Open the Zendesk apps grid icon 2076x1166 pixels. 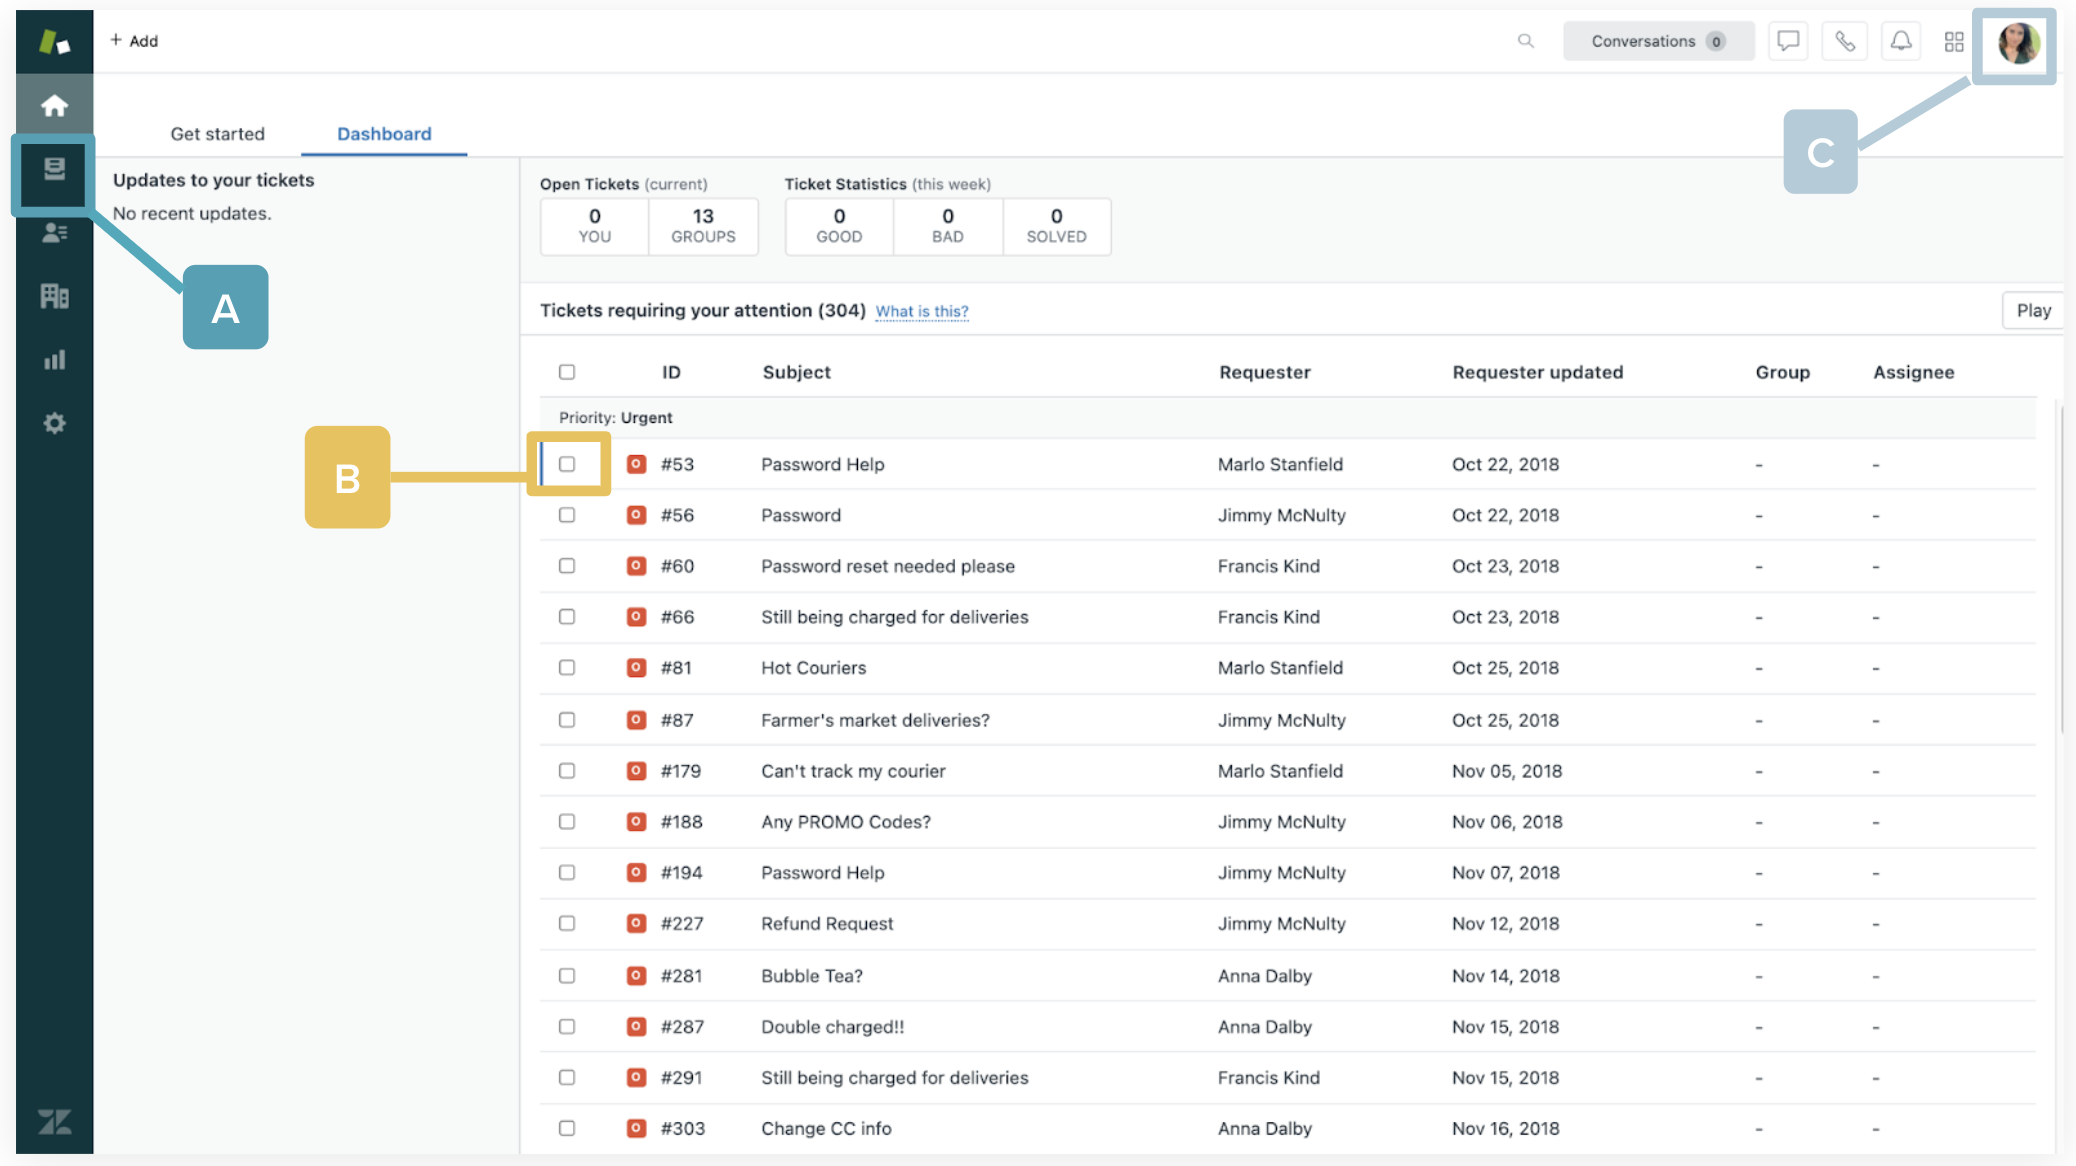pos(1953,41)
